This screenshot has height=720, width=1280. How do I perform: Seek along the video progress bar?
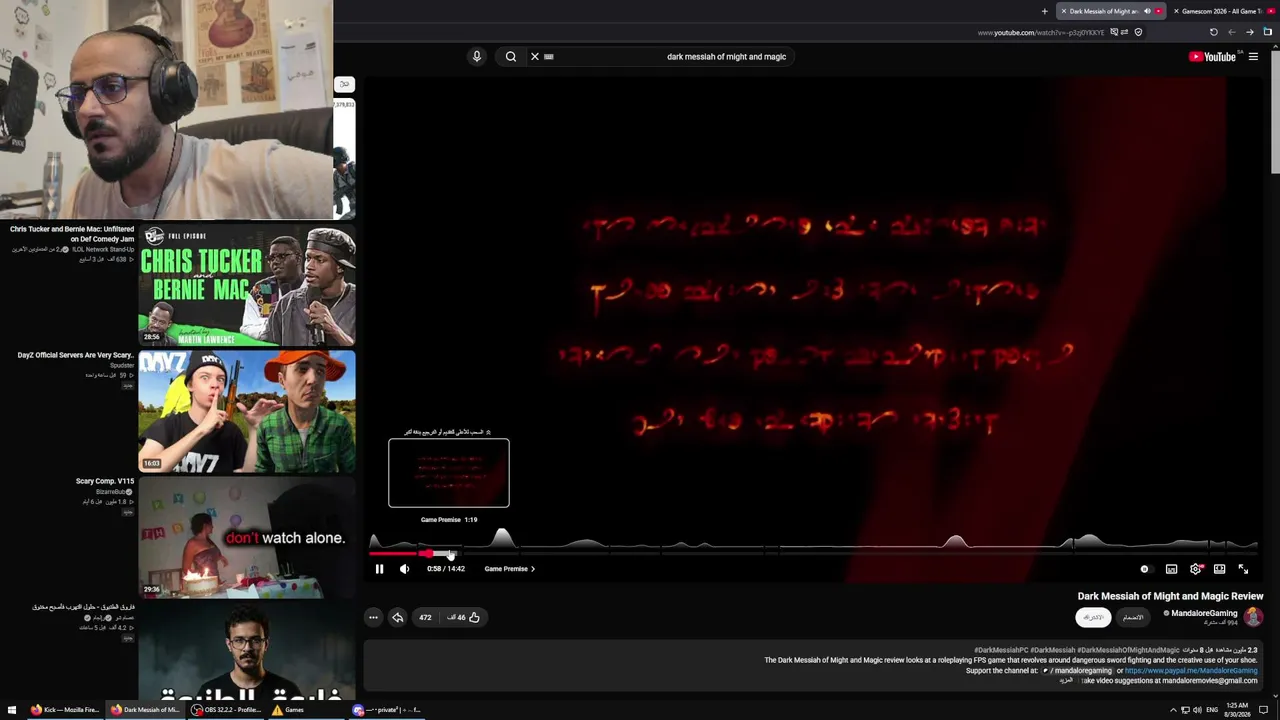813,552
